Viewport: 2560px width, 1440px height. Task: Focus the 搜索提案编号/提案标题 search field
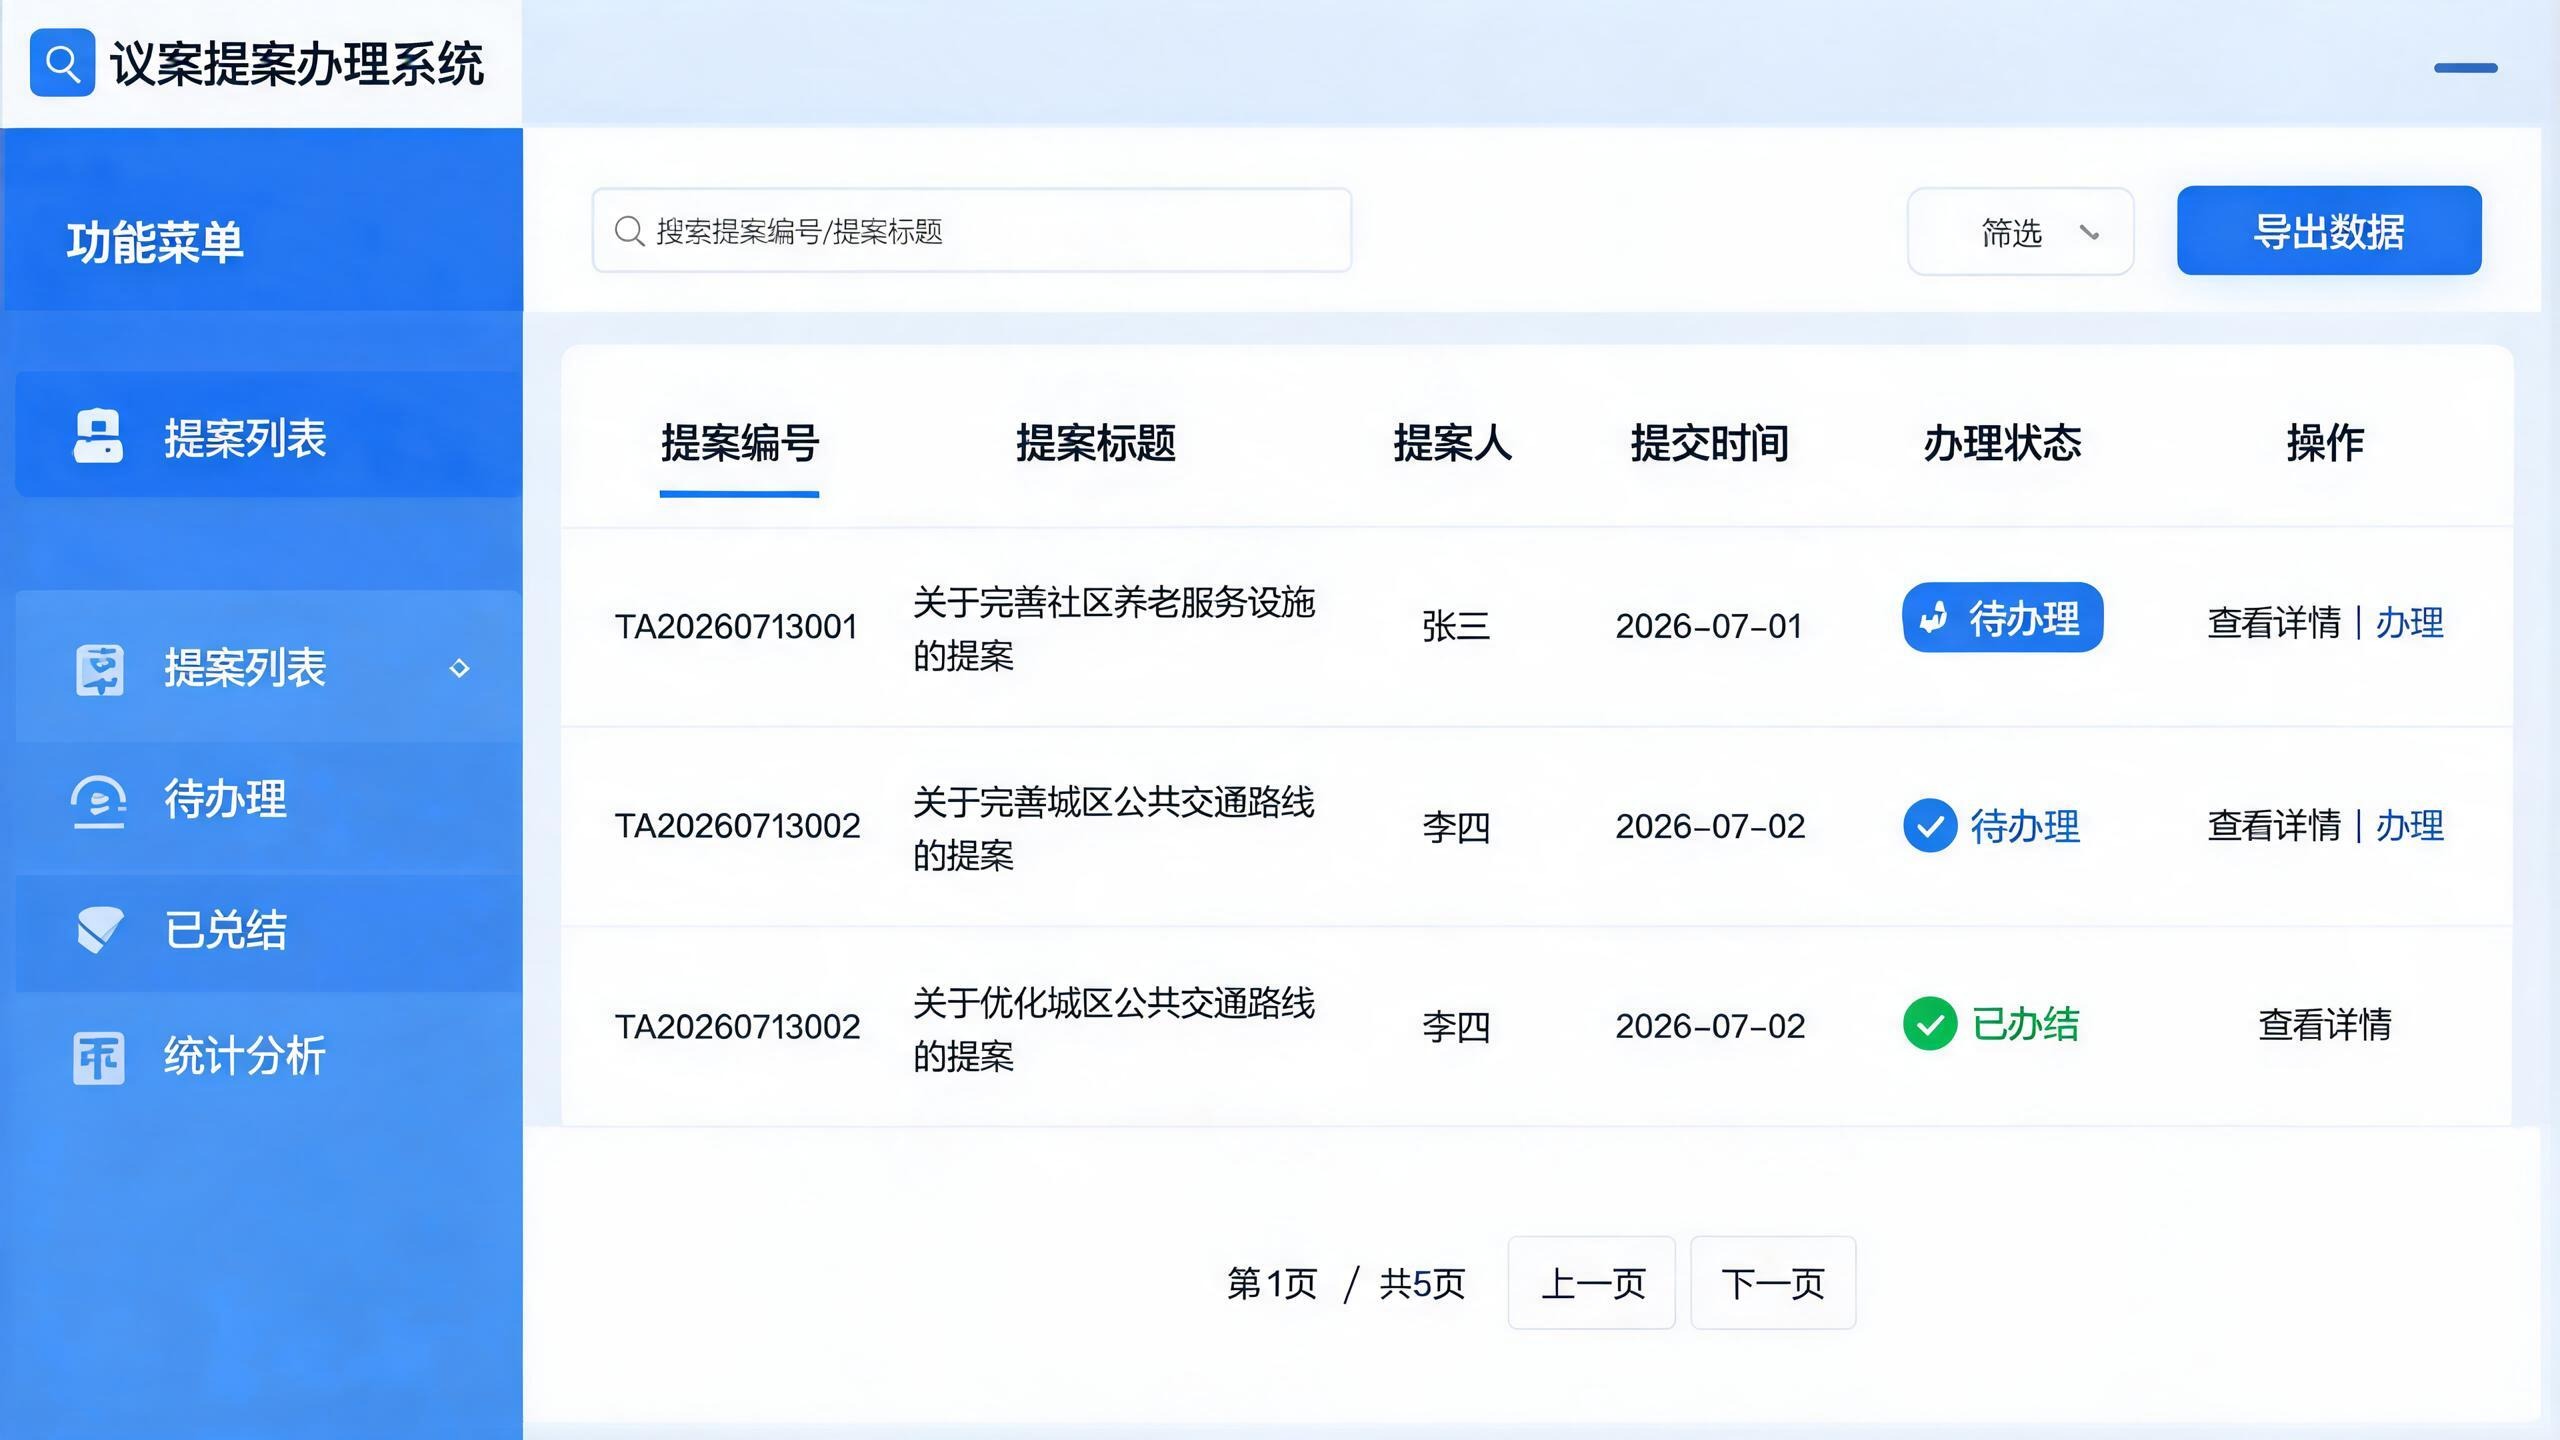point(972,231)
